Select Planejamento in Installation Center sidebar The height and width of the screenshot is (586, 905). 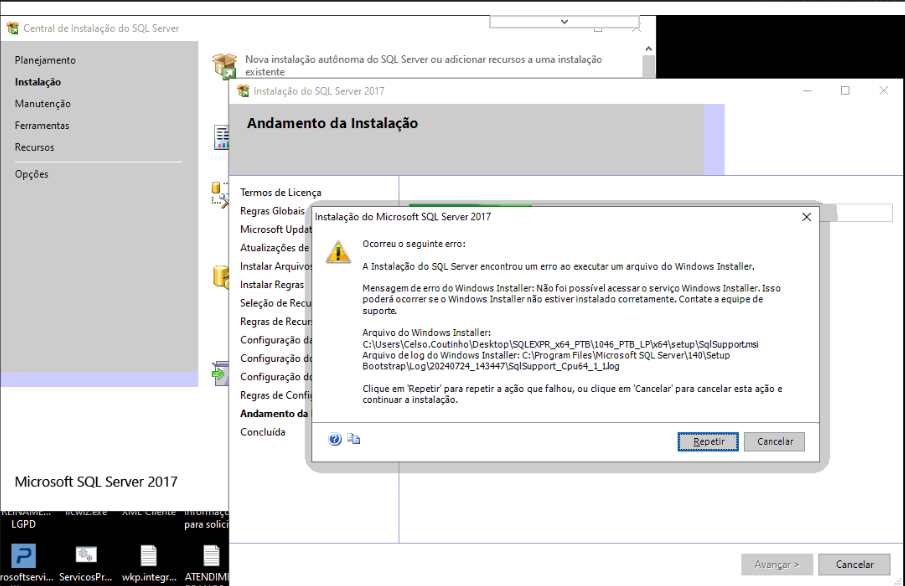(x=45, y=60)
